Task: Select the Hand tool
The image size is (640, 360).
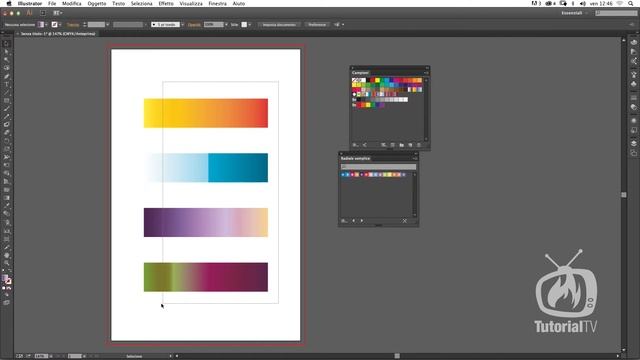Action: click(x=7, y=255)
